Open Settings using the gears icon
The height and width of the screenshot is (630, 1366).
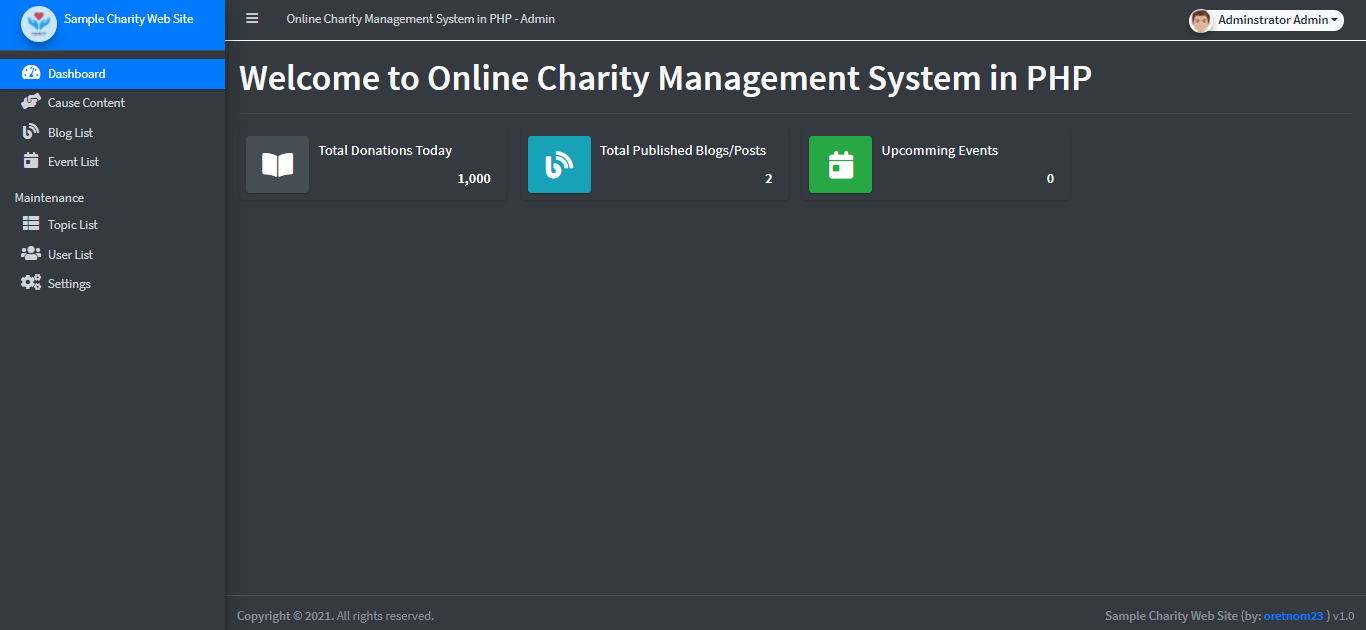pyautogui.click(x=31, y=282)
